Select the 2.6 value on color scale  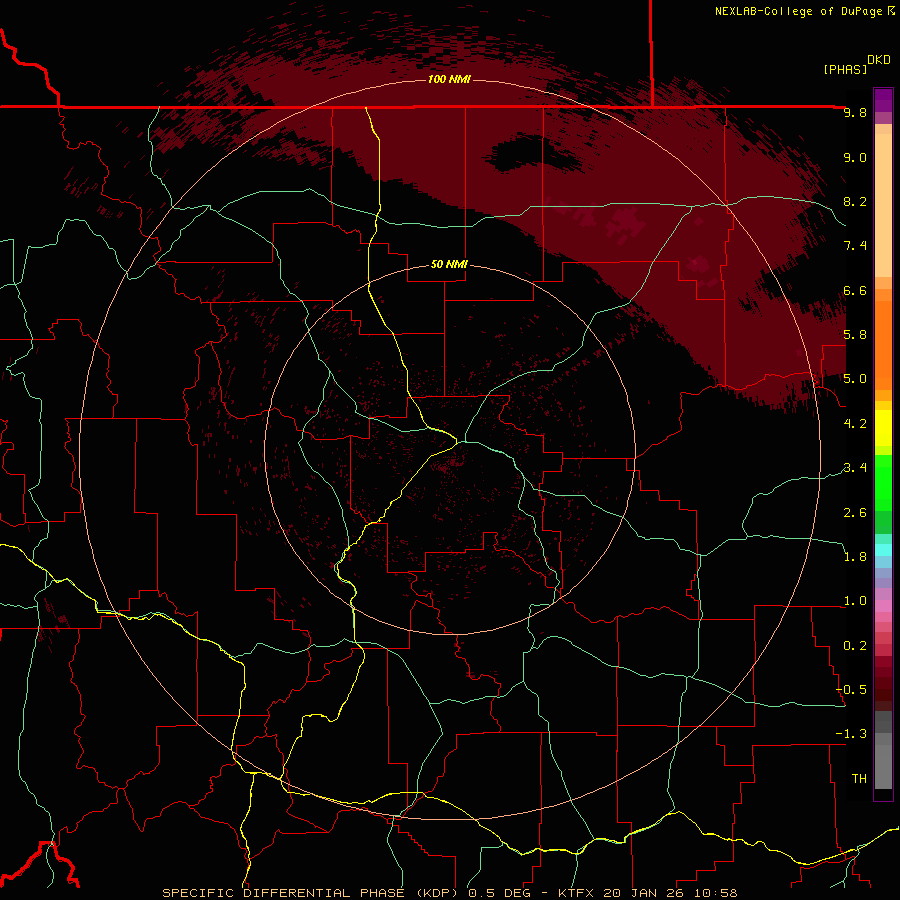pos(855,512)
